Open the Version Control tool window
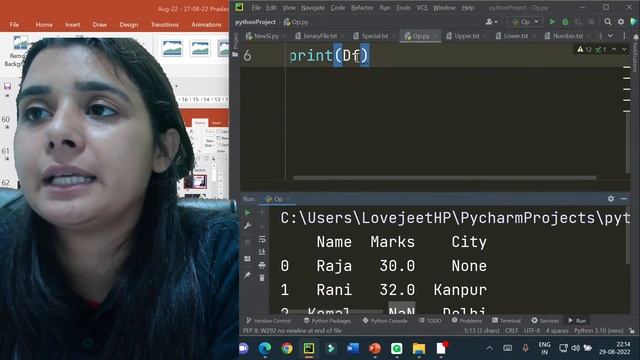The image size is (640, 360). pos(268,321)
